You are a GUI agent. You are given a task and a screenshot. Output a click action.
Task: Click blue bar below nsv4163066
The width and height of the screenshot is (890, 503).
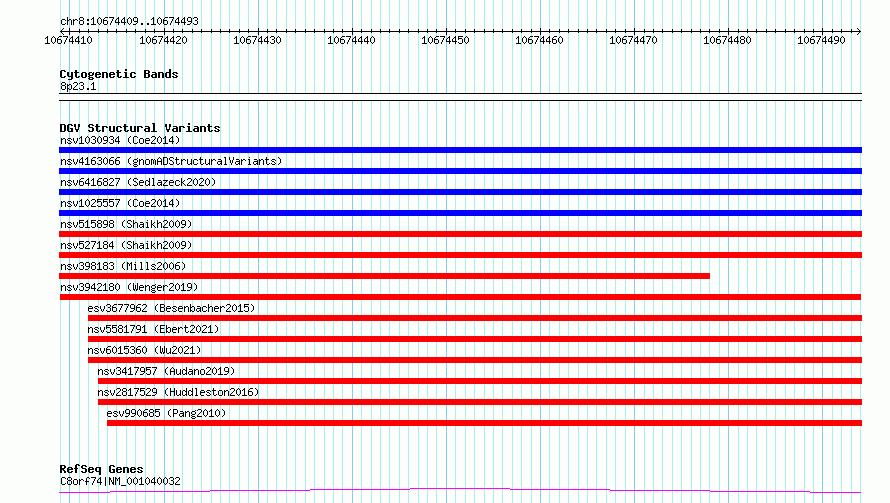click(x=460, y=171)
